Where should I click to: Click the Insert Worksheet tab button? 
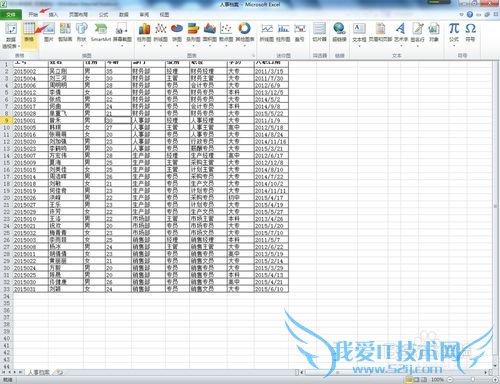(x=59, y=372)
